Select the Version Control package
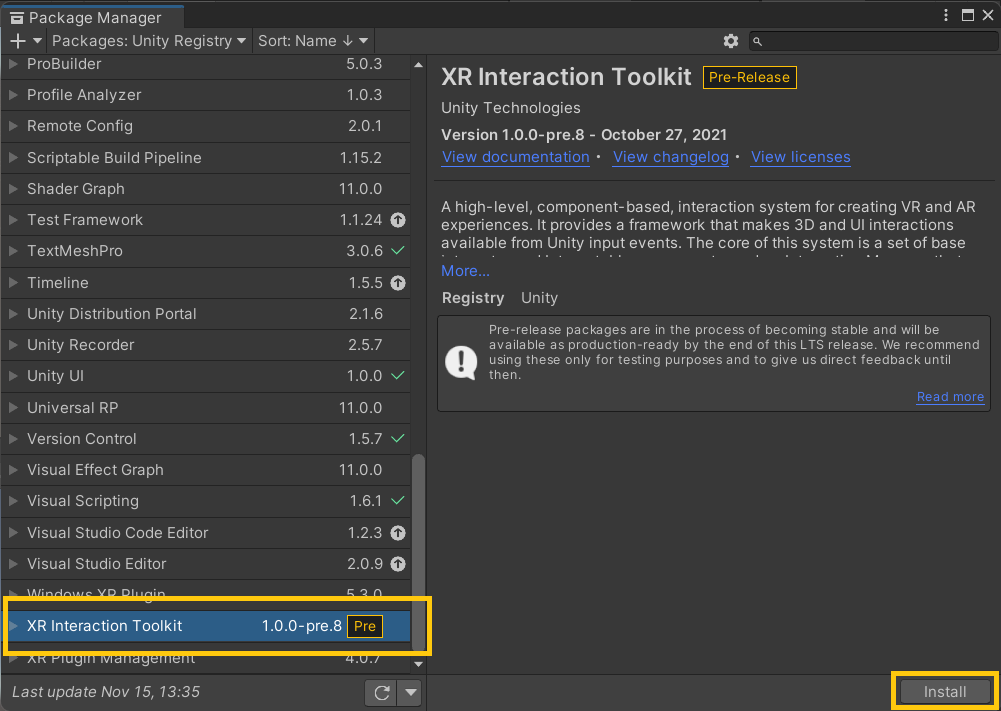Image resolution: width=1001 pixels, height=711 pixels. (206, 438)
